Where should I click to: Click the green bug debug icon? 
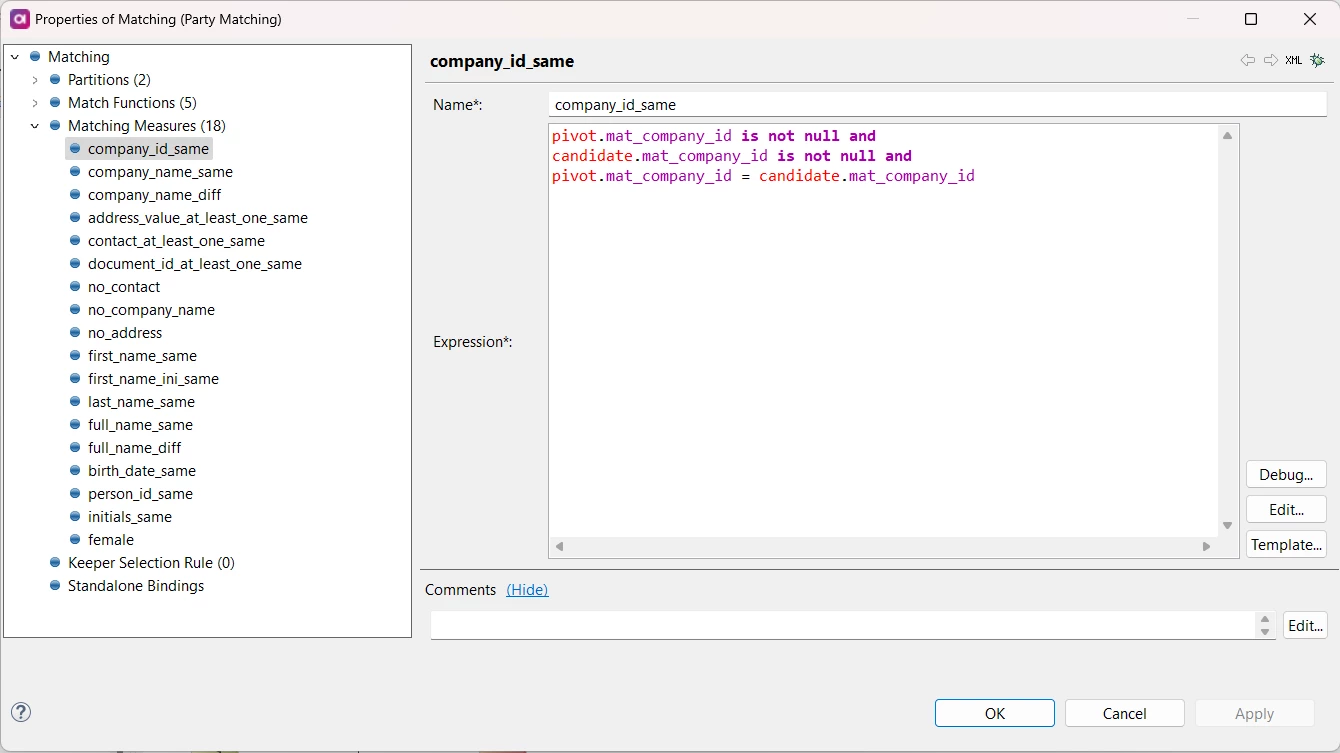[x=1317, y=60]
